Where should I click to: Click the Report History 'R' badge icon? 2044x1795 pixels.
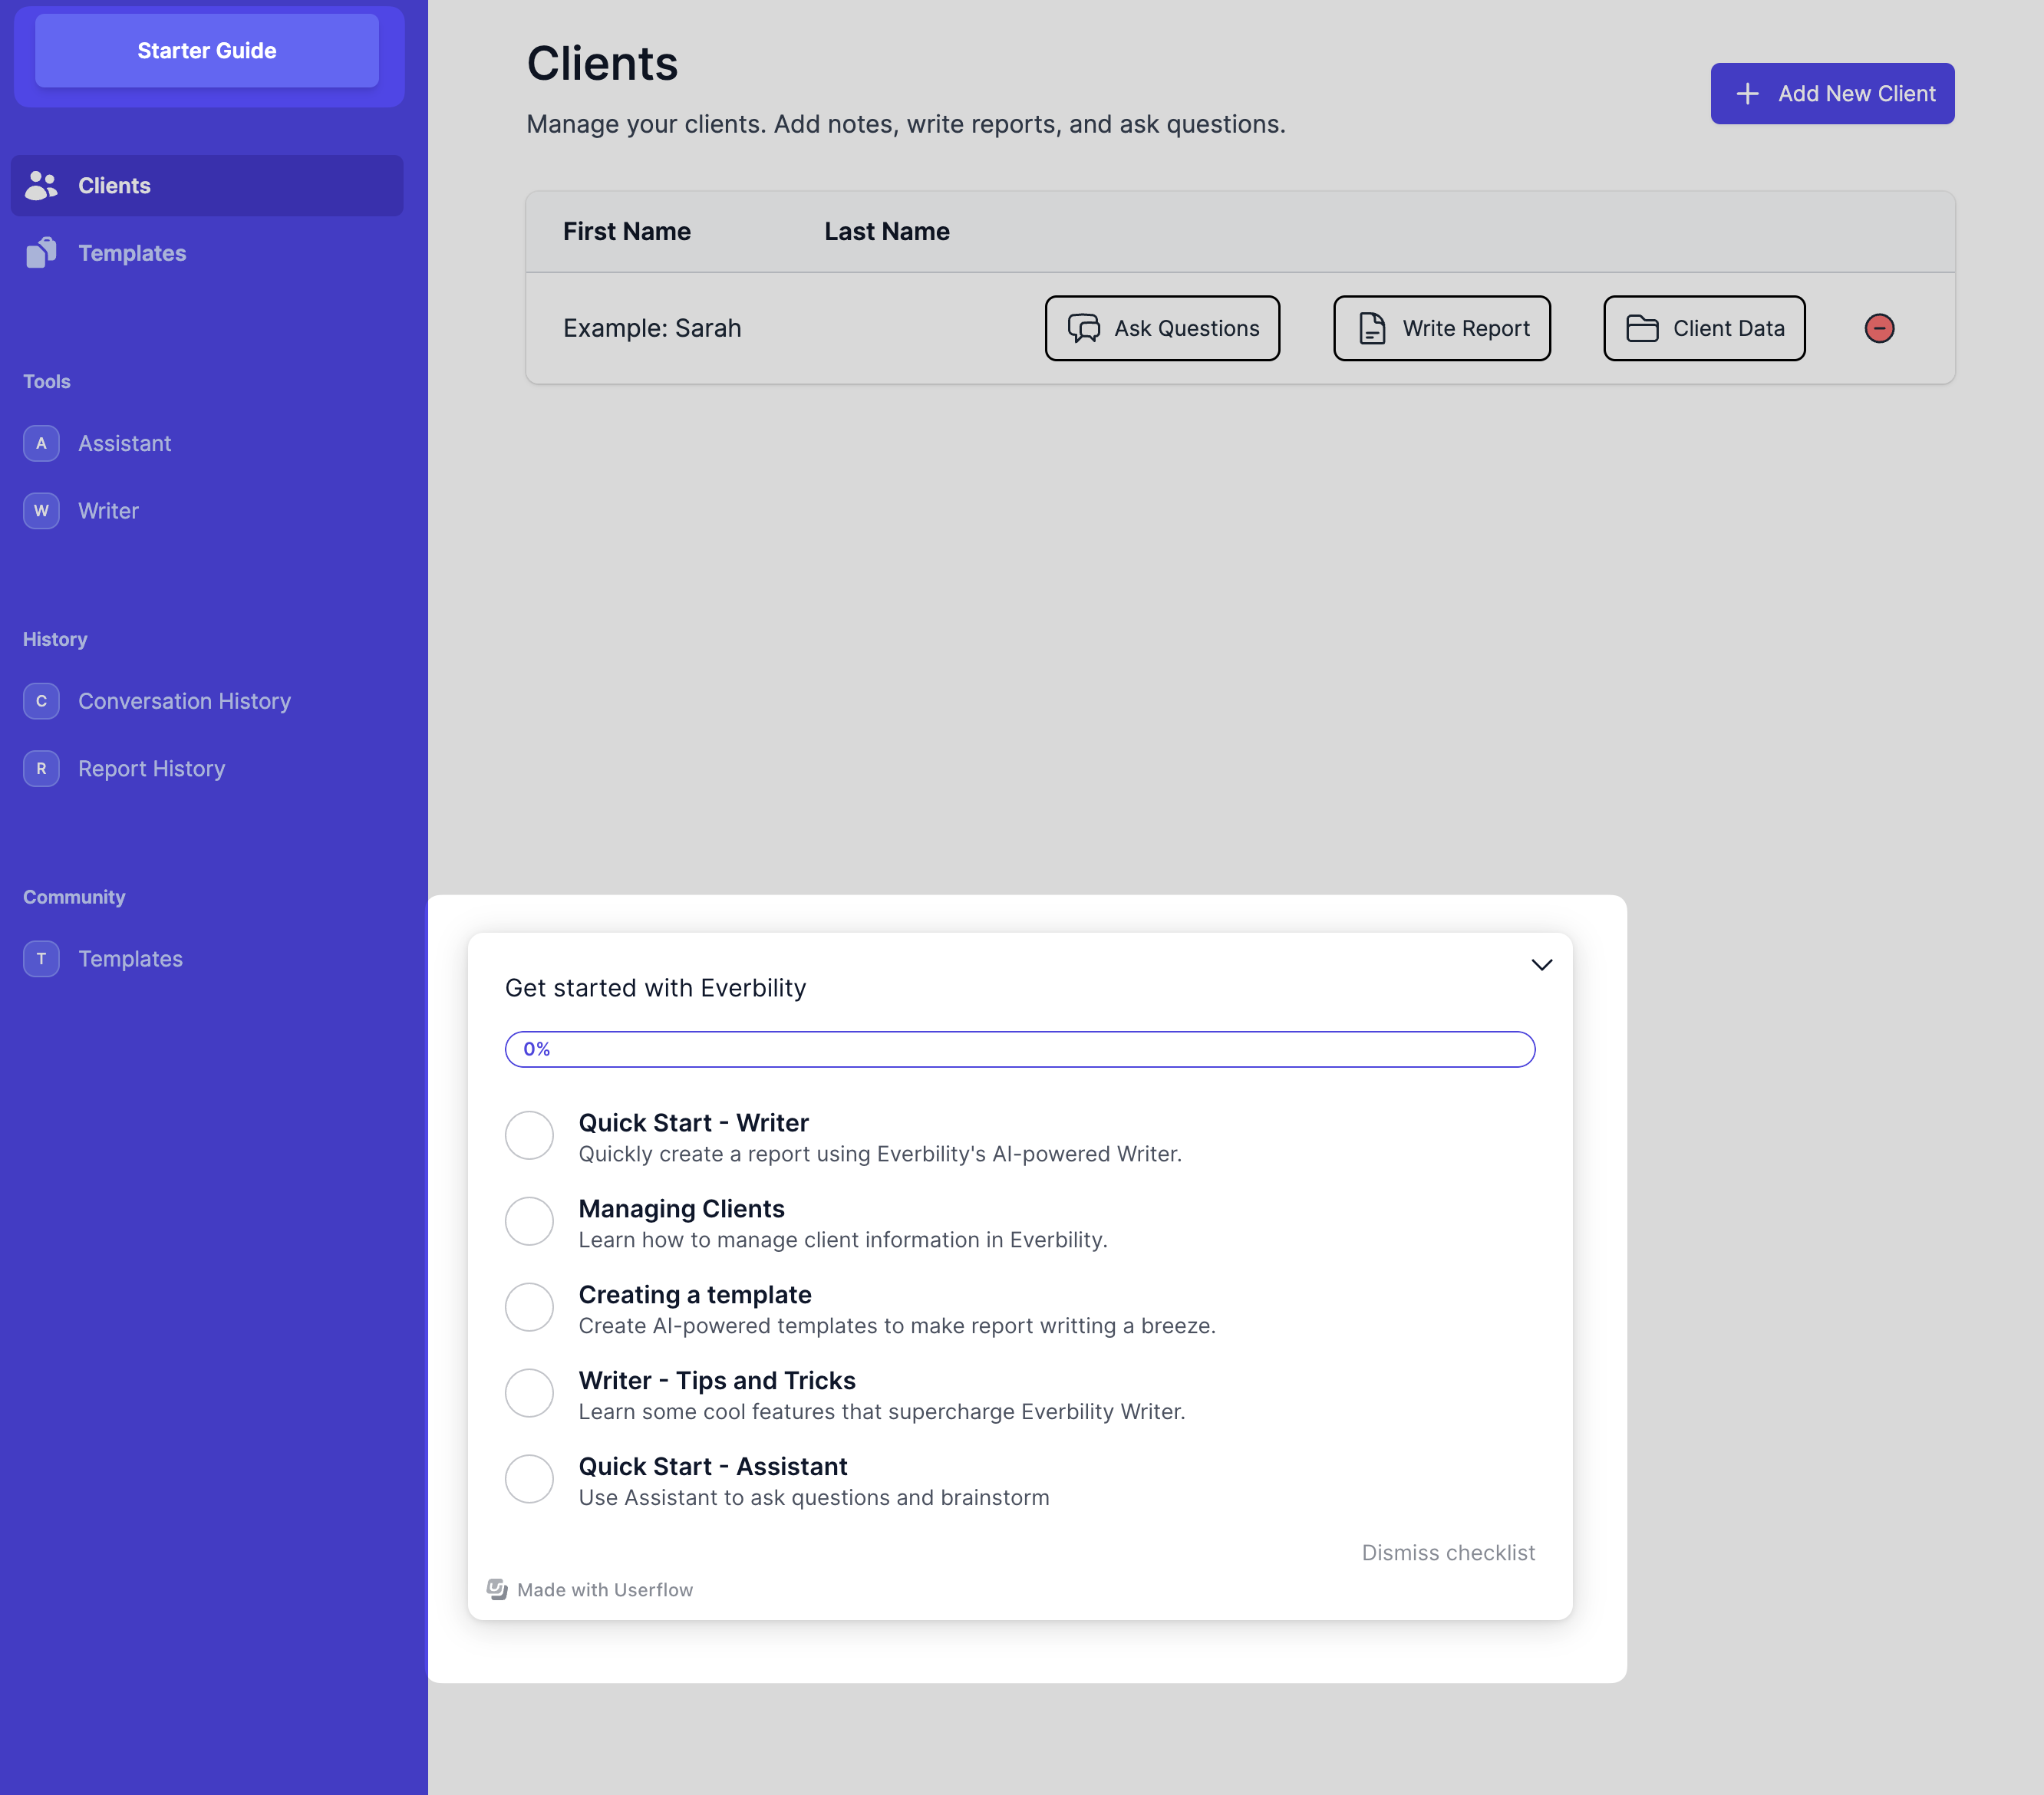(x=41, y=768)
